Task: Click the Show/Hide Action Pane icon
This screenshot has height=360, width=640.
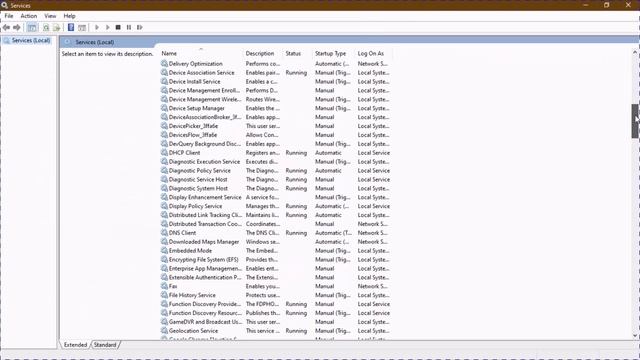Action: click(x=82, y=27)
